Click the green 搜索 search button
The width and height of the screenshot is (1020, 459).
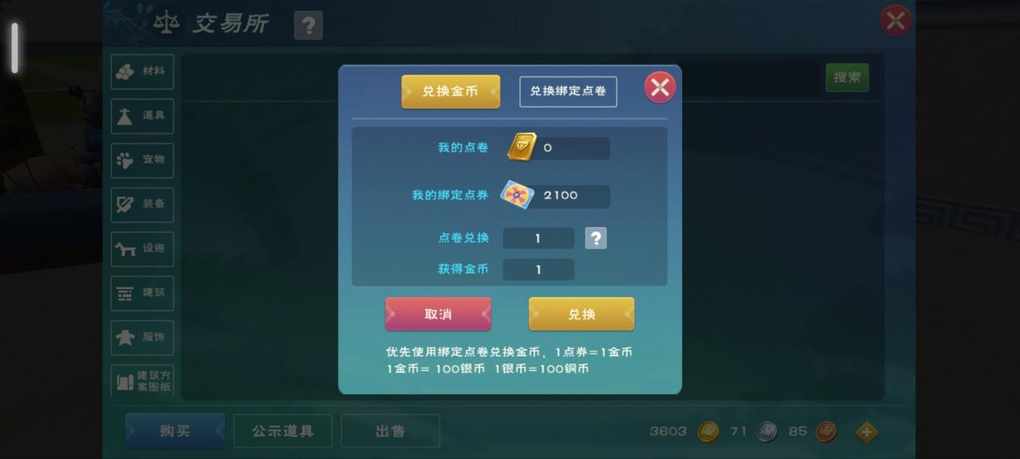(847, 78)
